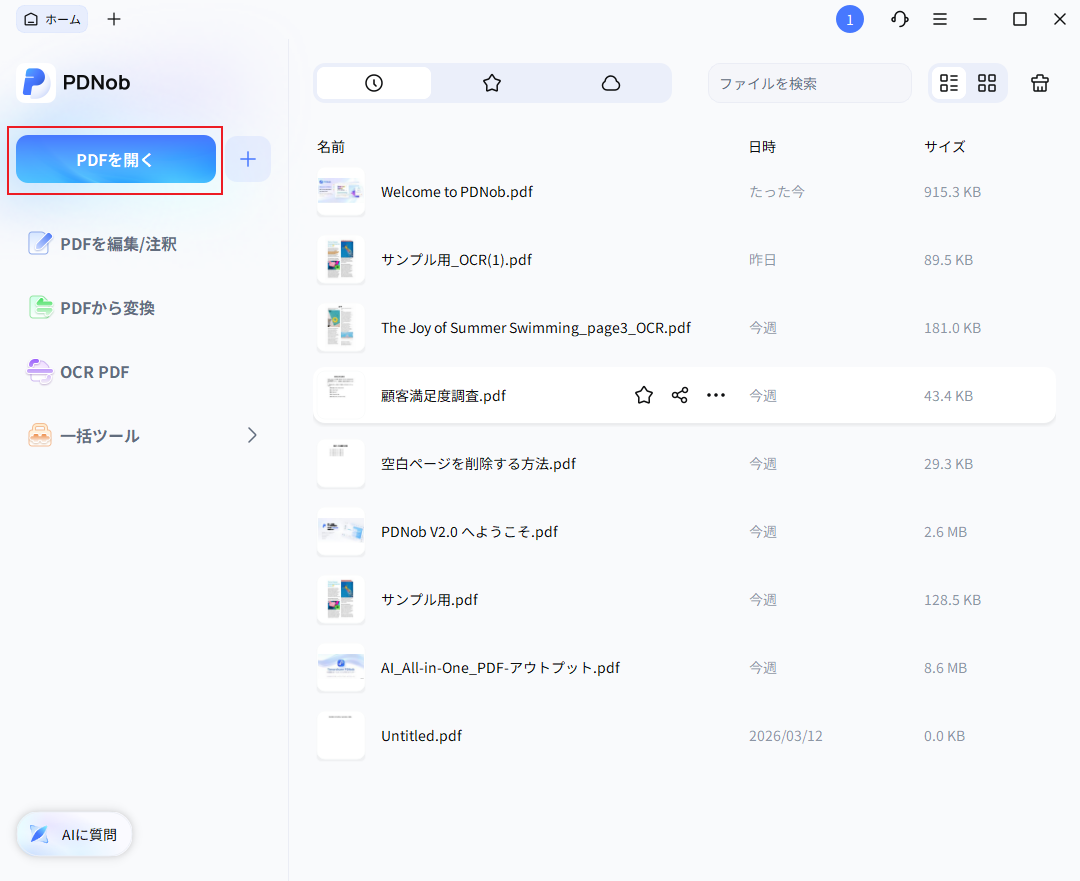Open PDNob V2.0 へようこそ.pdf
Image resolution: width=1080 pixels, height=881 pixels.
coord(470,531)
